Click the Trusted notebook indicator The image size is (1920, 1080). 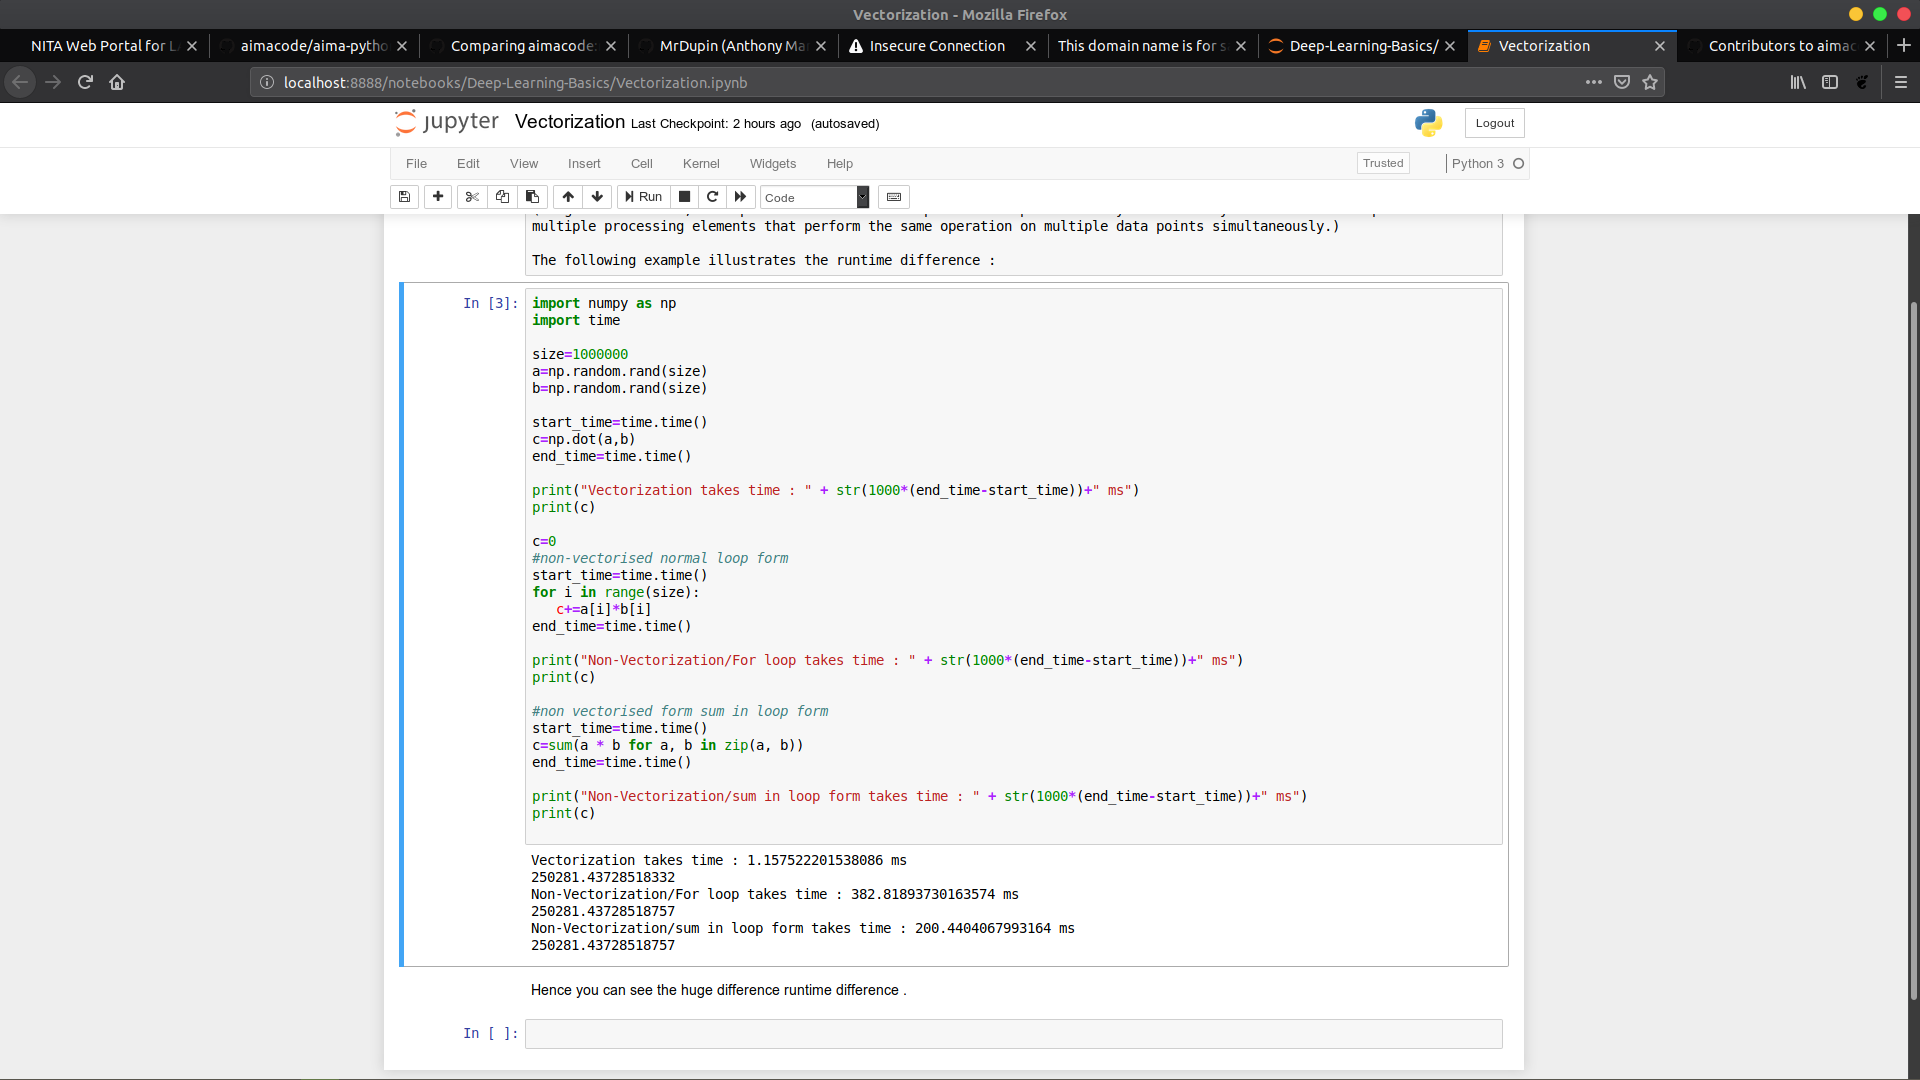1383,164
